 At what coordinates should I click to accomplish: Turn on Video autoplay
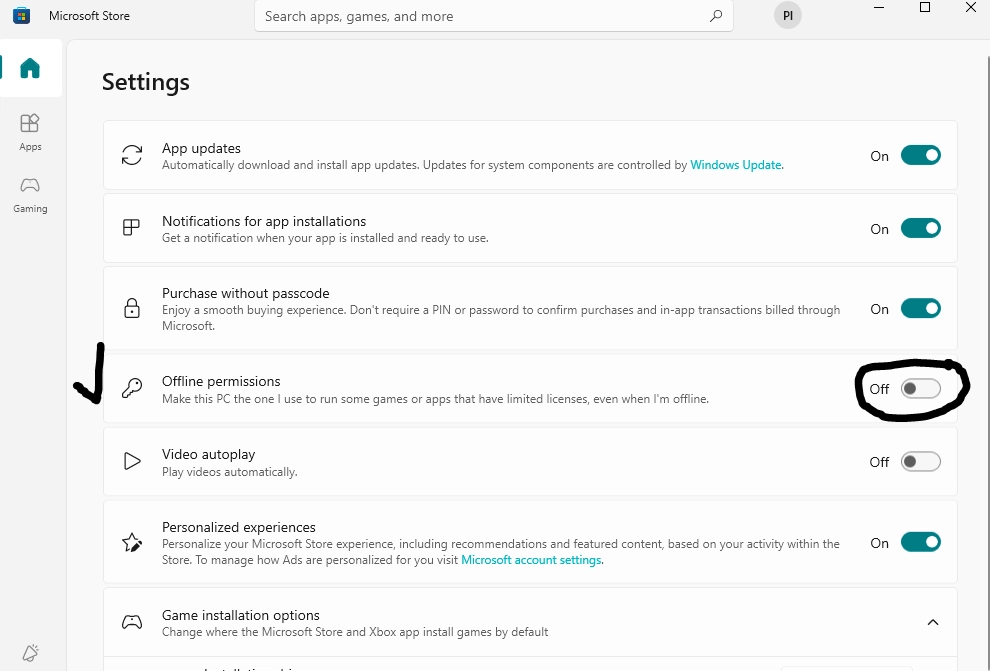pos(920,462)
